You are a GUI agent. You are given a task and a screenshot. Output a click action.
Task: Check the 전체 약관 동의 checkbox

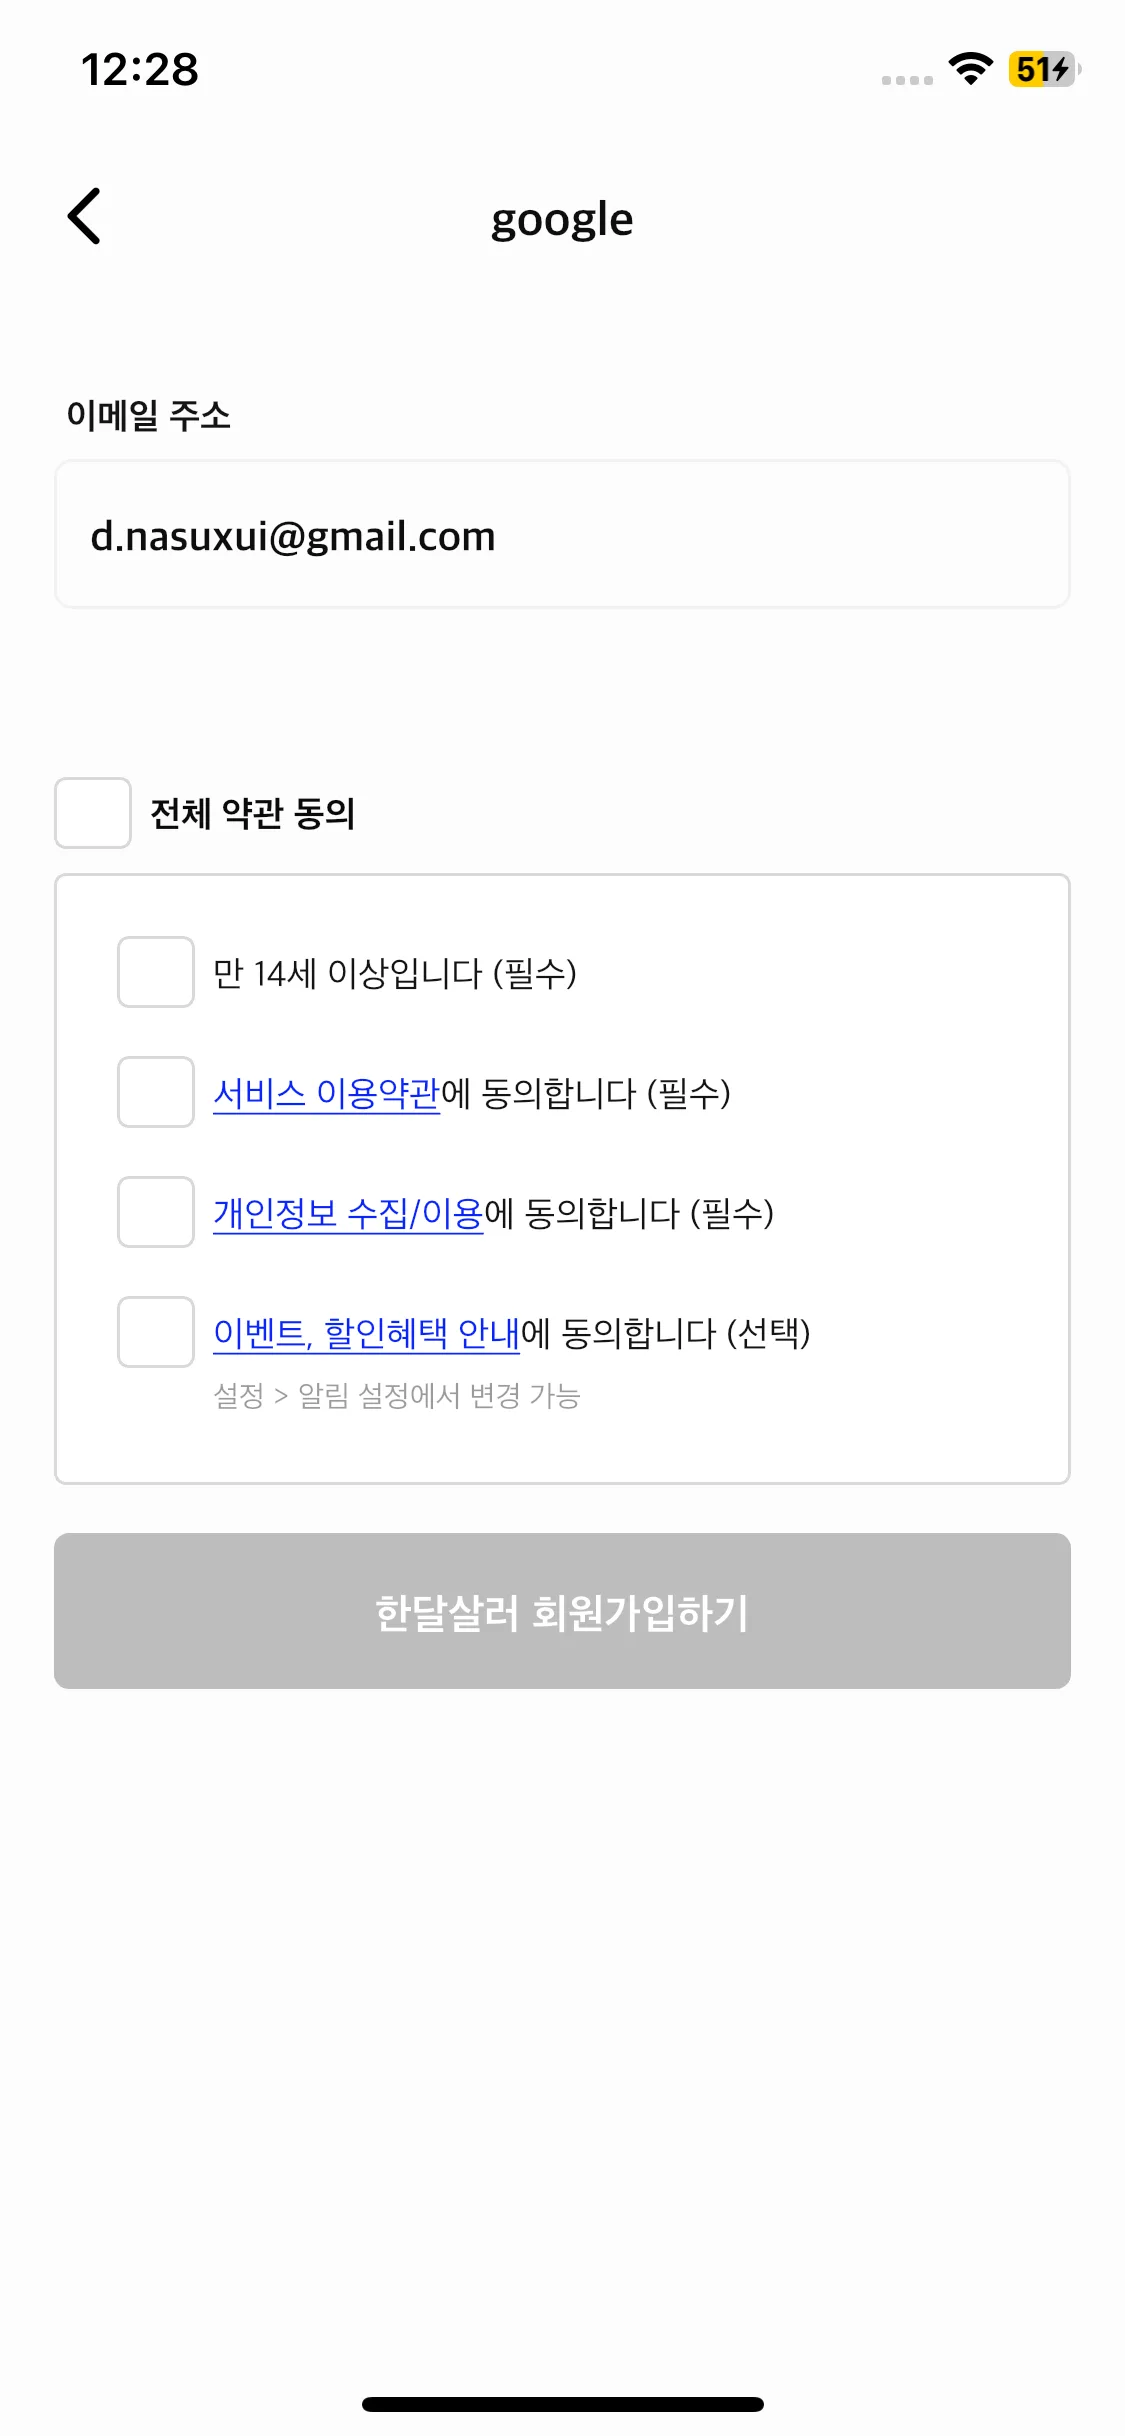(x=93, y=813)
